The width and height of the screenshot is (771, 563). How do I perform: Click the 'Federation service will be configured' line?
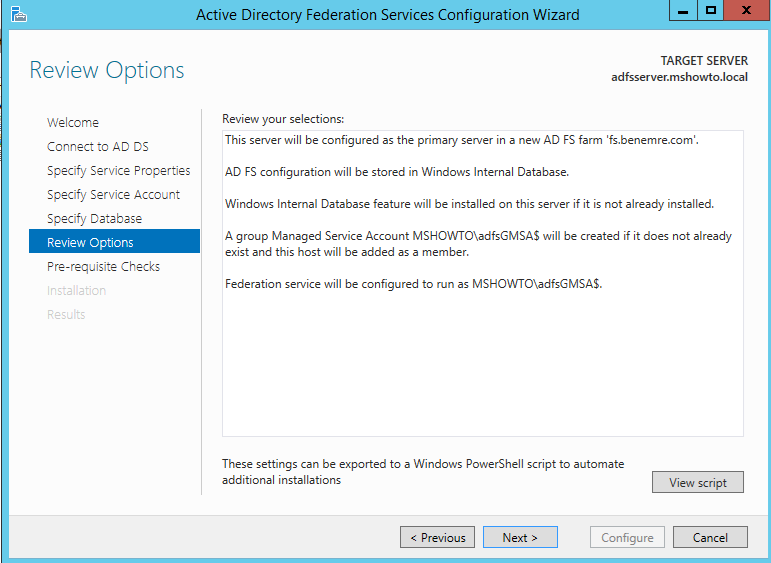pos(414,284)
